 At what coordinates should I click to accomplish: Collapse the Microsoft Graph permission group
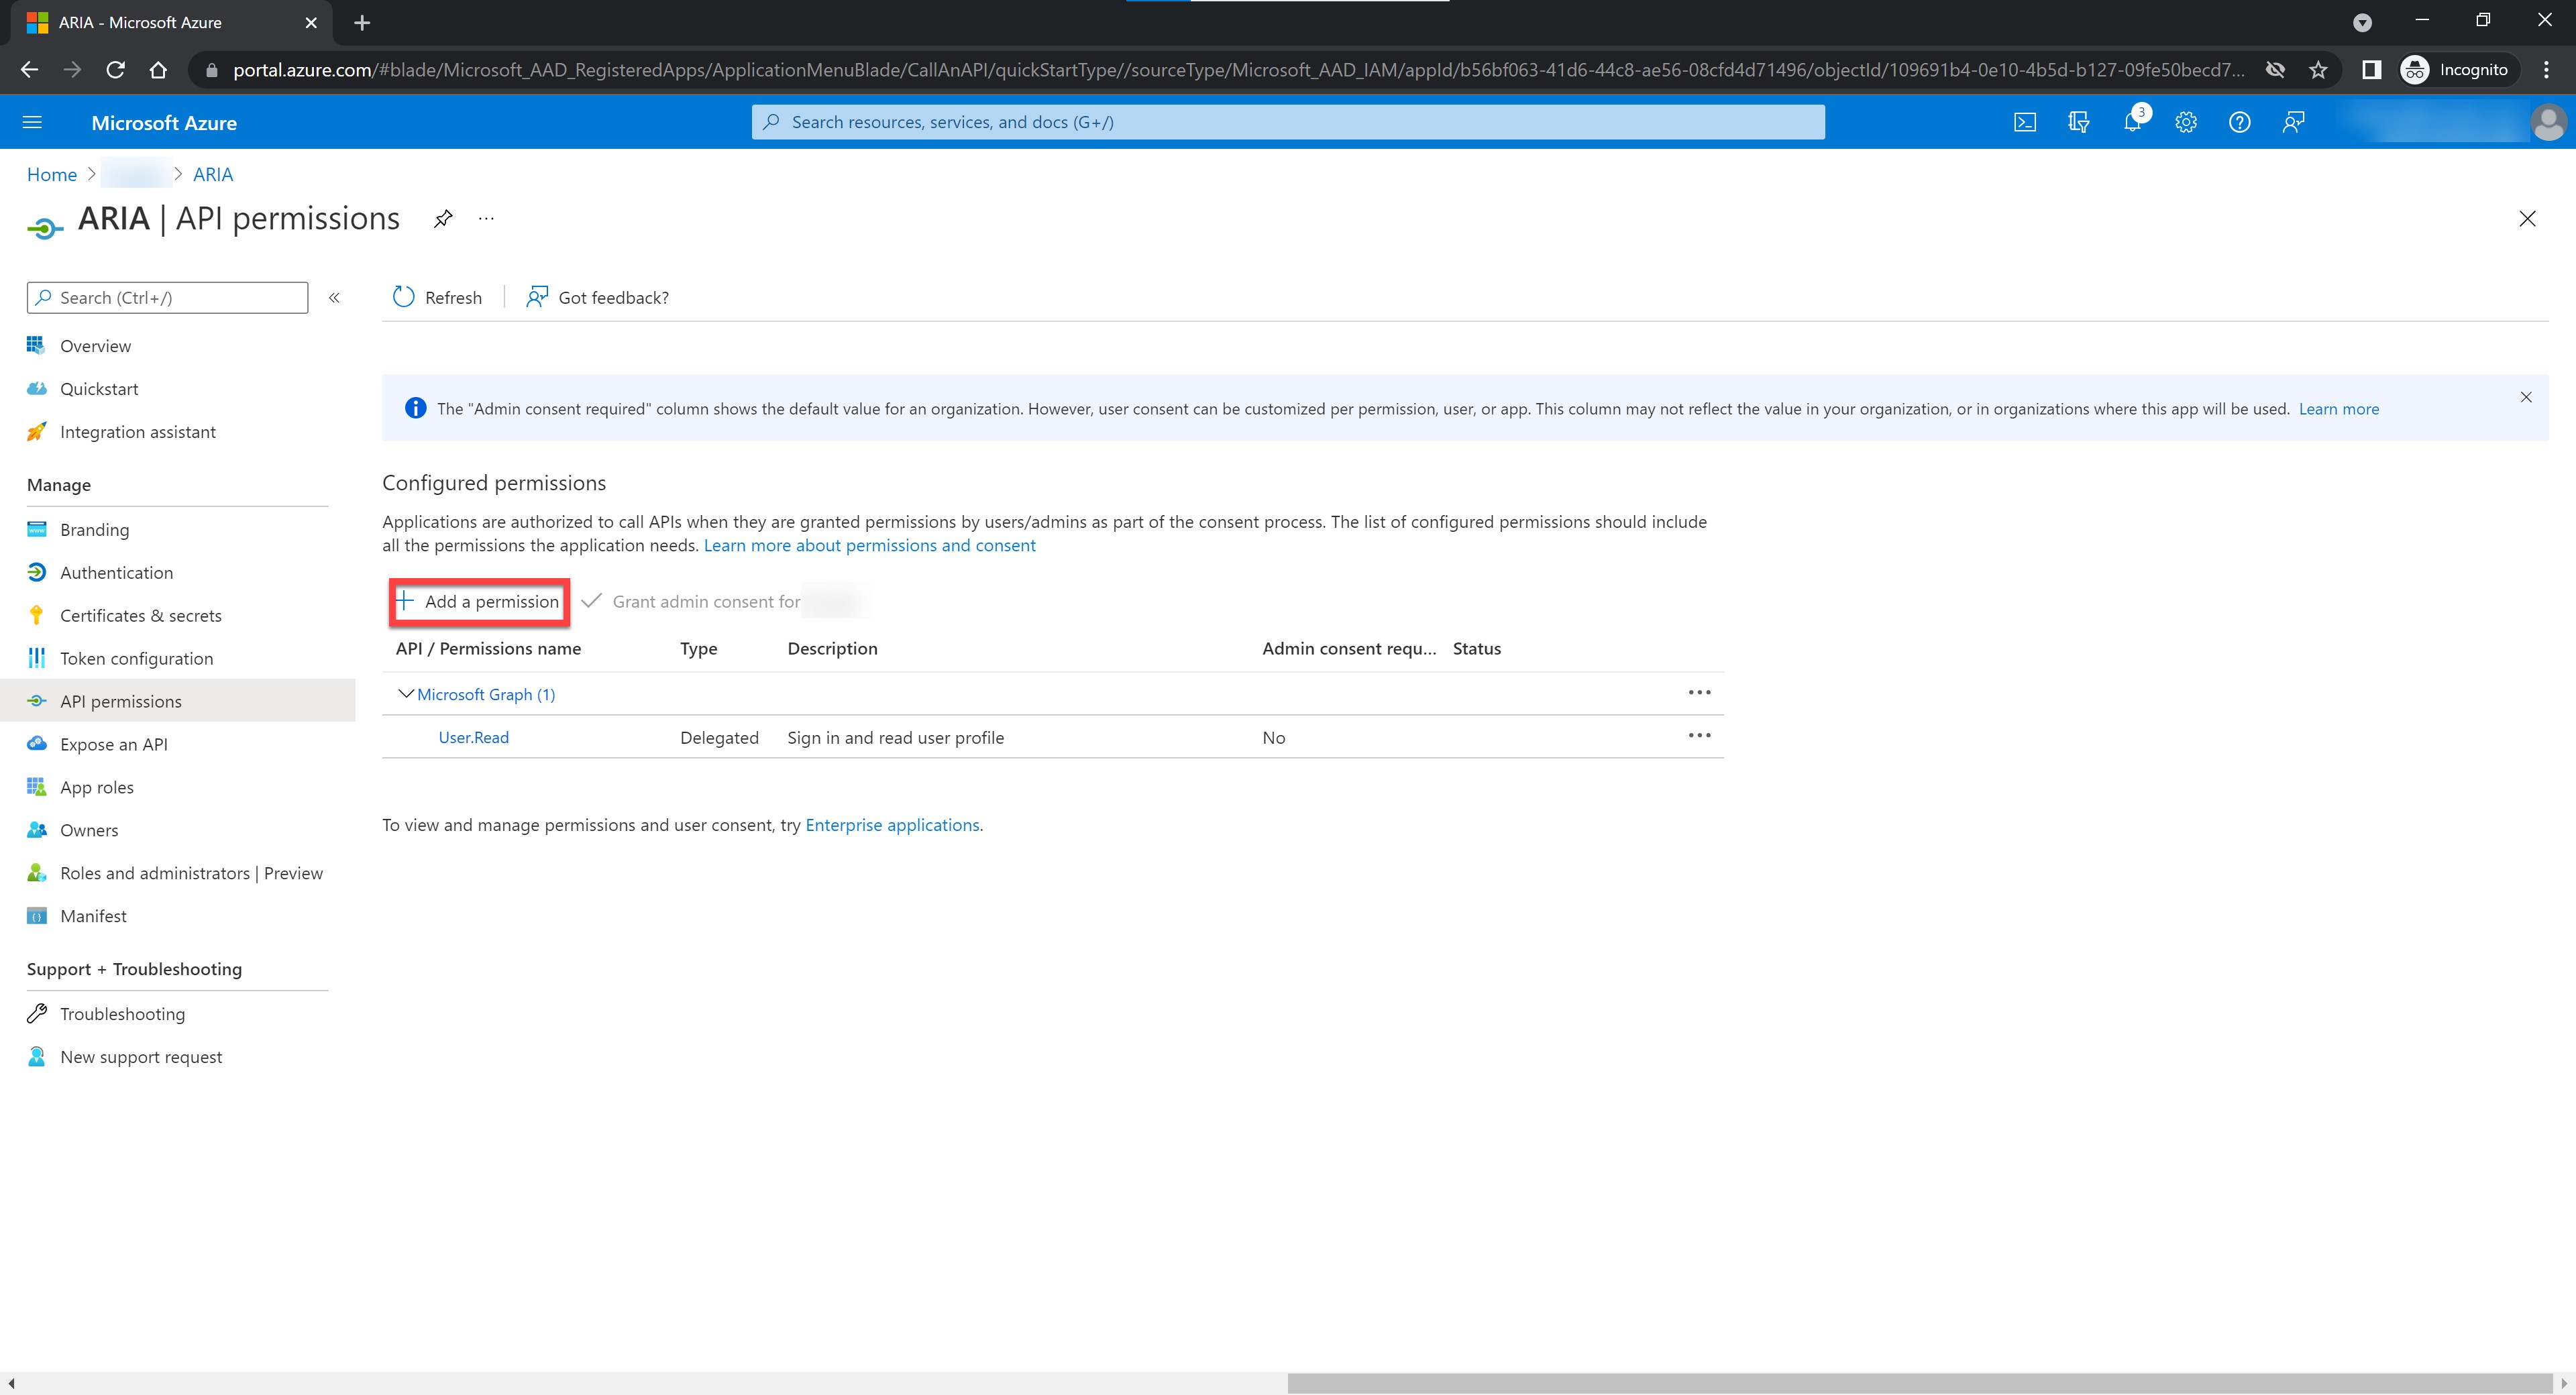point(406,694)
